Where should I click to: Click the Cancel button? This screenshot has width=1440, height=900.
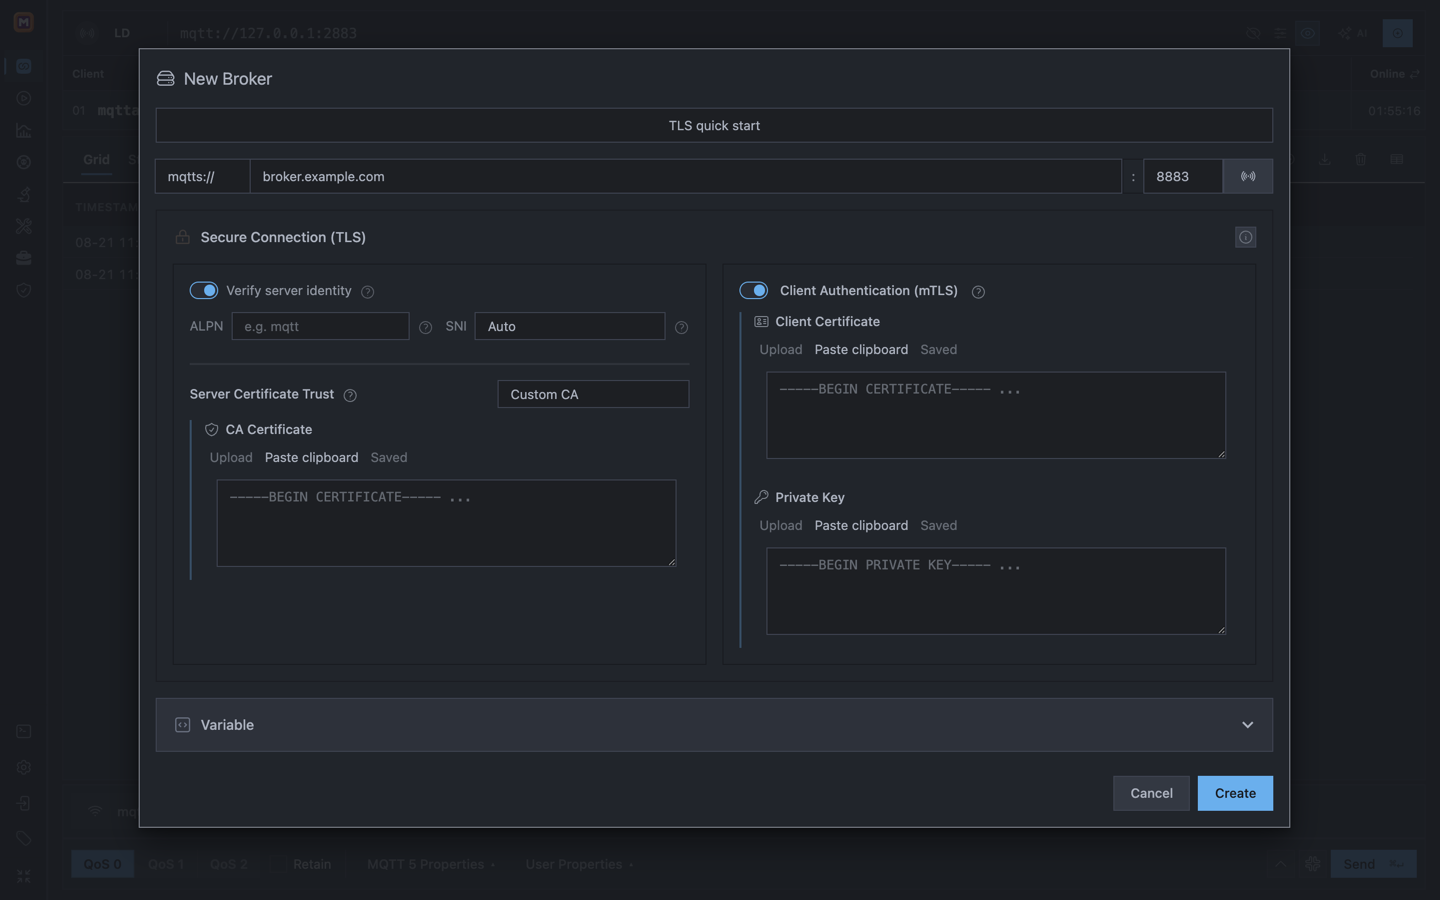click(x=1151, y=793)
